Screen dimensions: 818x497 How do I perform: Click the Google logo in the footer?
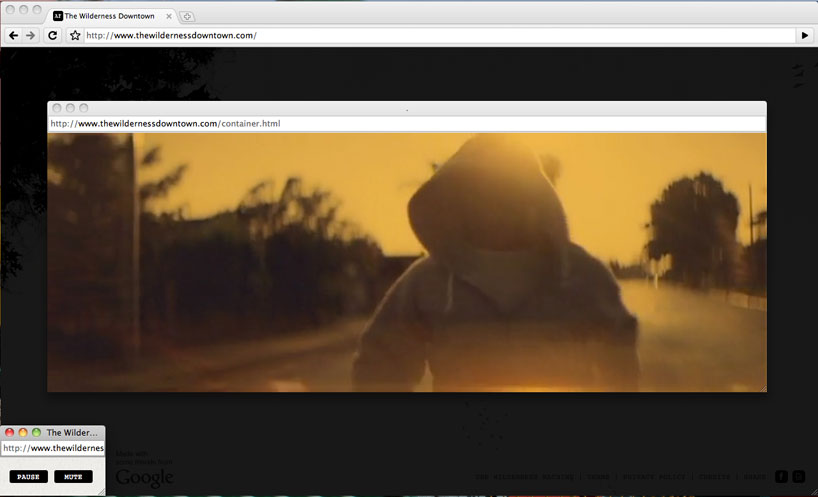[x=144, y=479]
